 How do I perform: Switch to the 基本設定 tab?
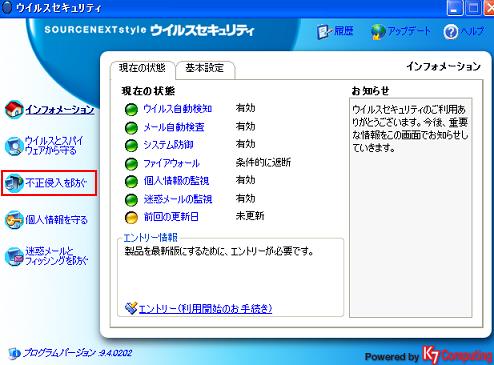click(205, 68)
